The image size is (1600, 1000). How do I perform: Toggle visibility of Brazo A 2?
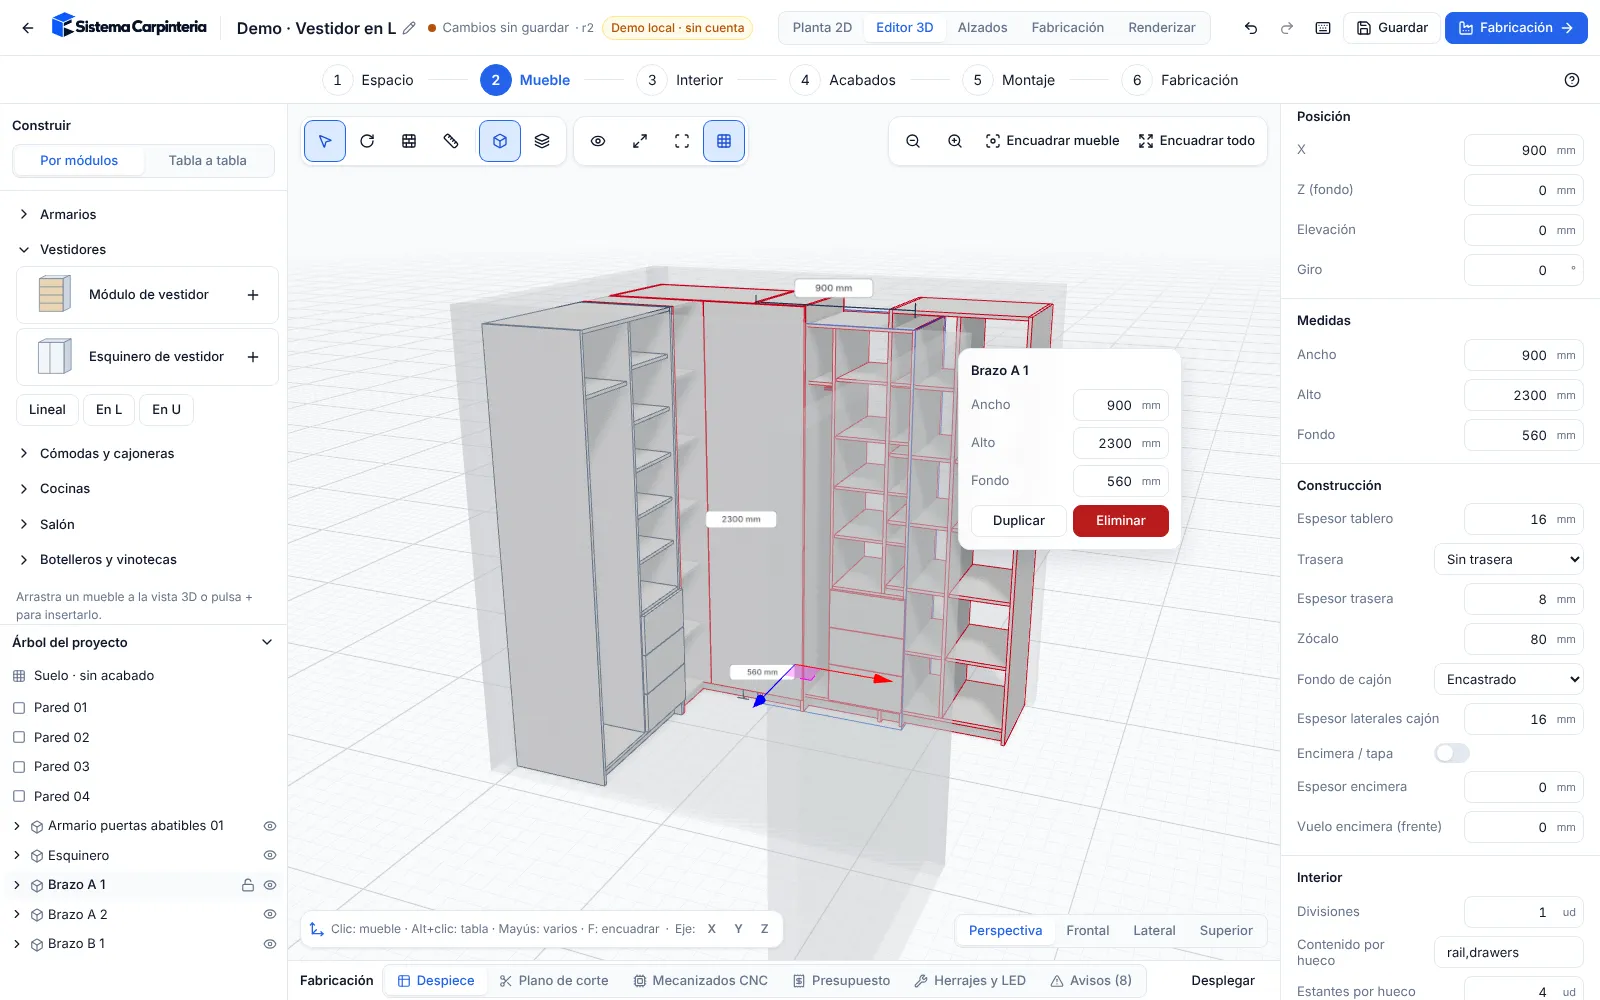pyautogui.click(x=270, y=915)
